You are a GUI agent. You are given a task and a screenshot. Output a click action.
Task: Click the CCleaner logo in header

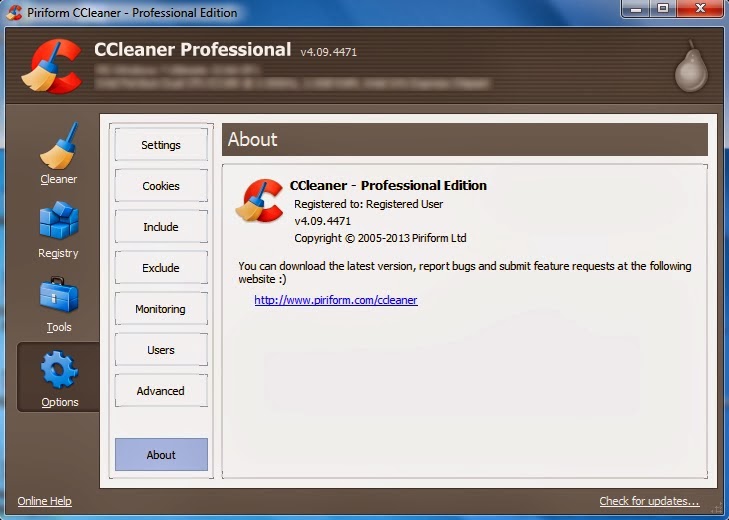[52, 67]
